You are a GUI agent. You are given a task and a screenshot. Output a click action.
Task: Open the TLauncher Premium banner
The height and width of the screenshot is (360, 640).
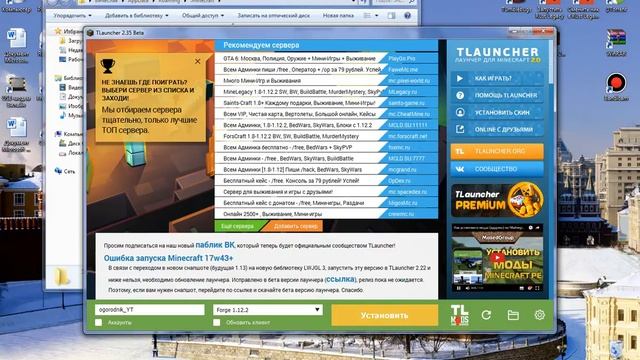497,200
